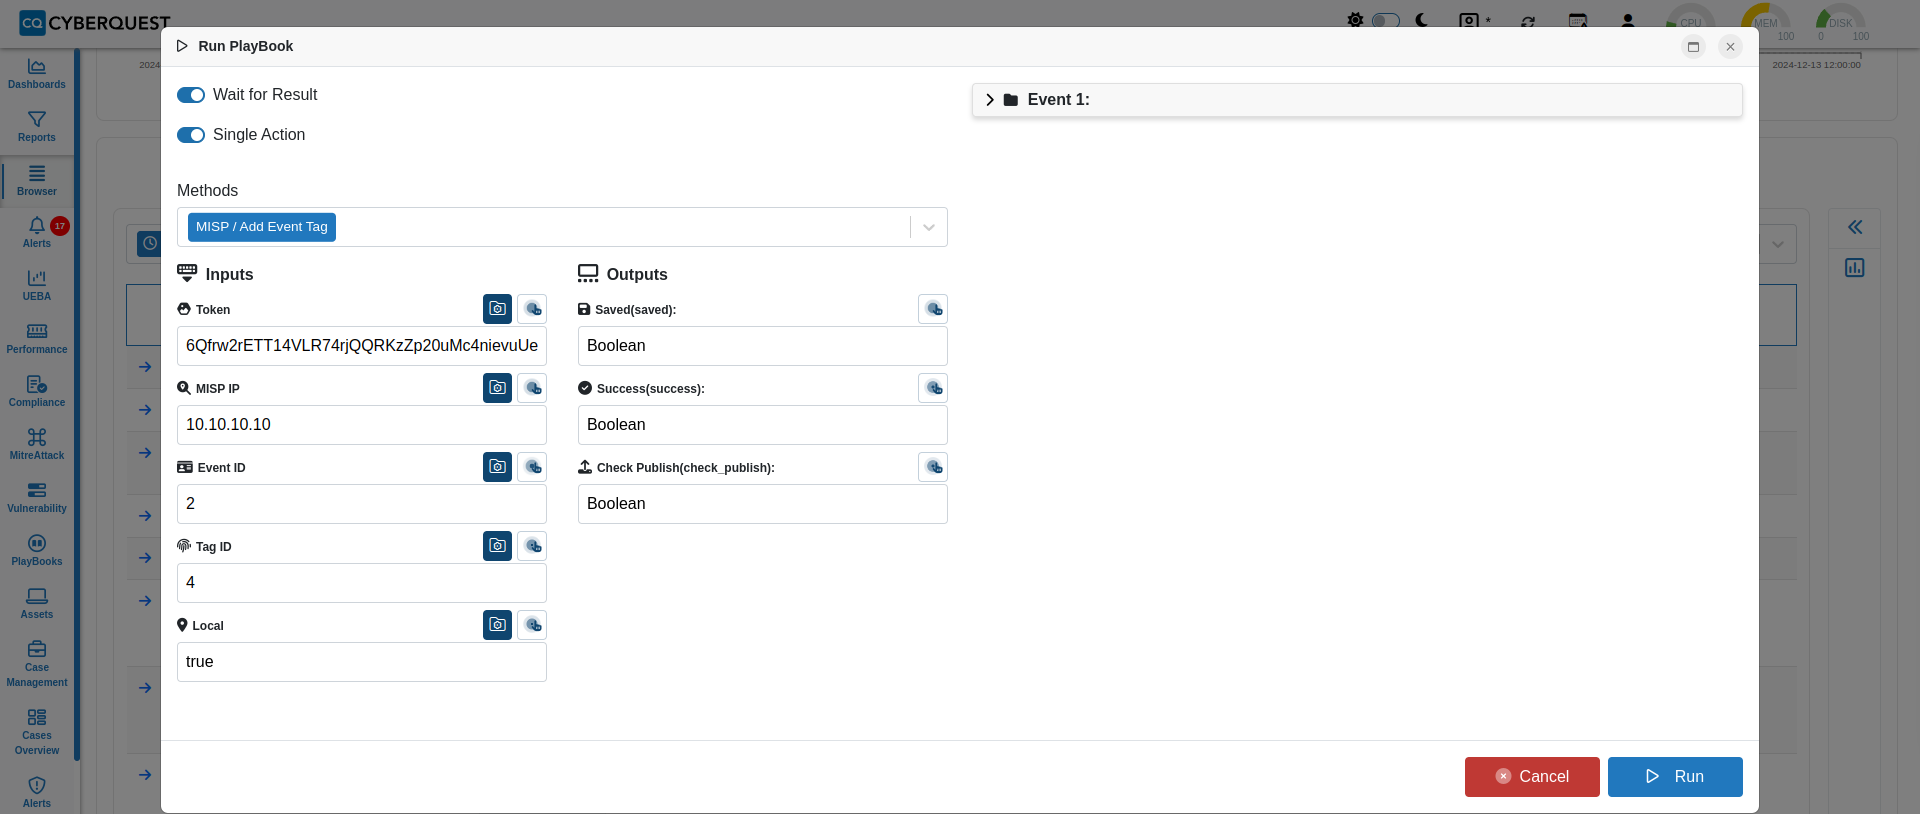Image resolution: width=1920 pixels, height=814 pixels.
Task: Click the clock icon behind the dialog
Action: (149, 243)
